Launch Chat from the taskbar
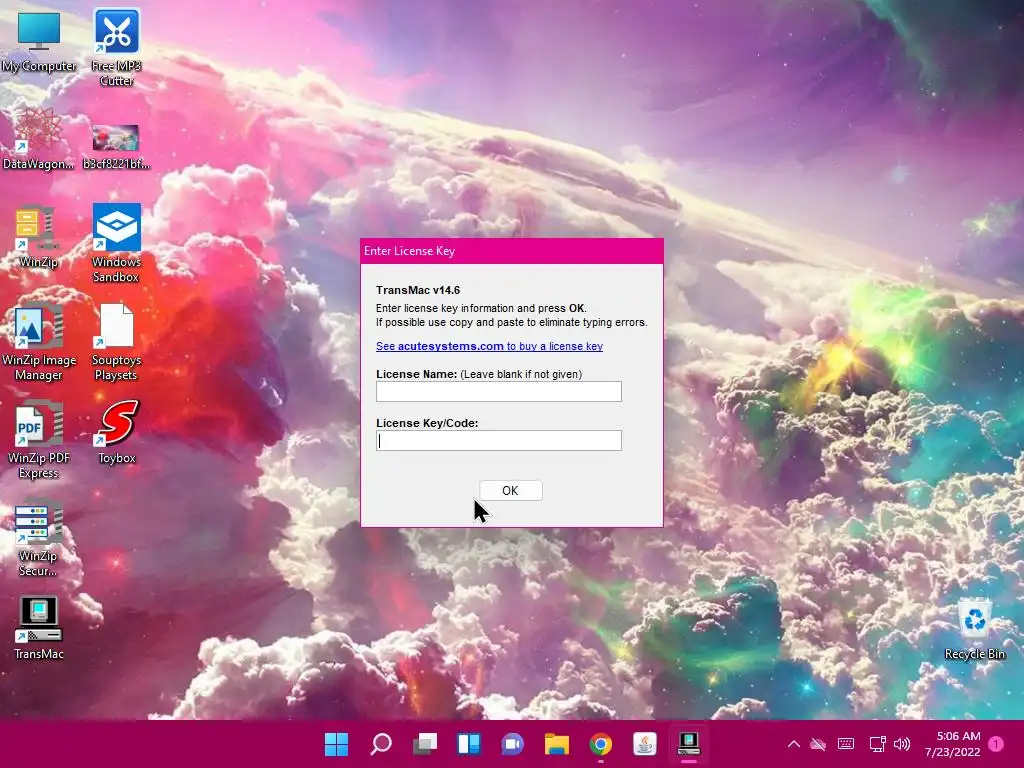1024x768 pixels. point(513,744)
